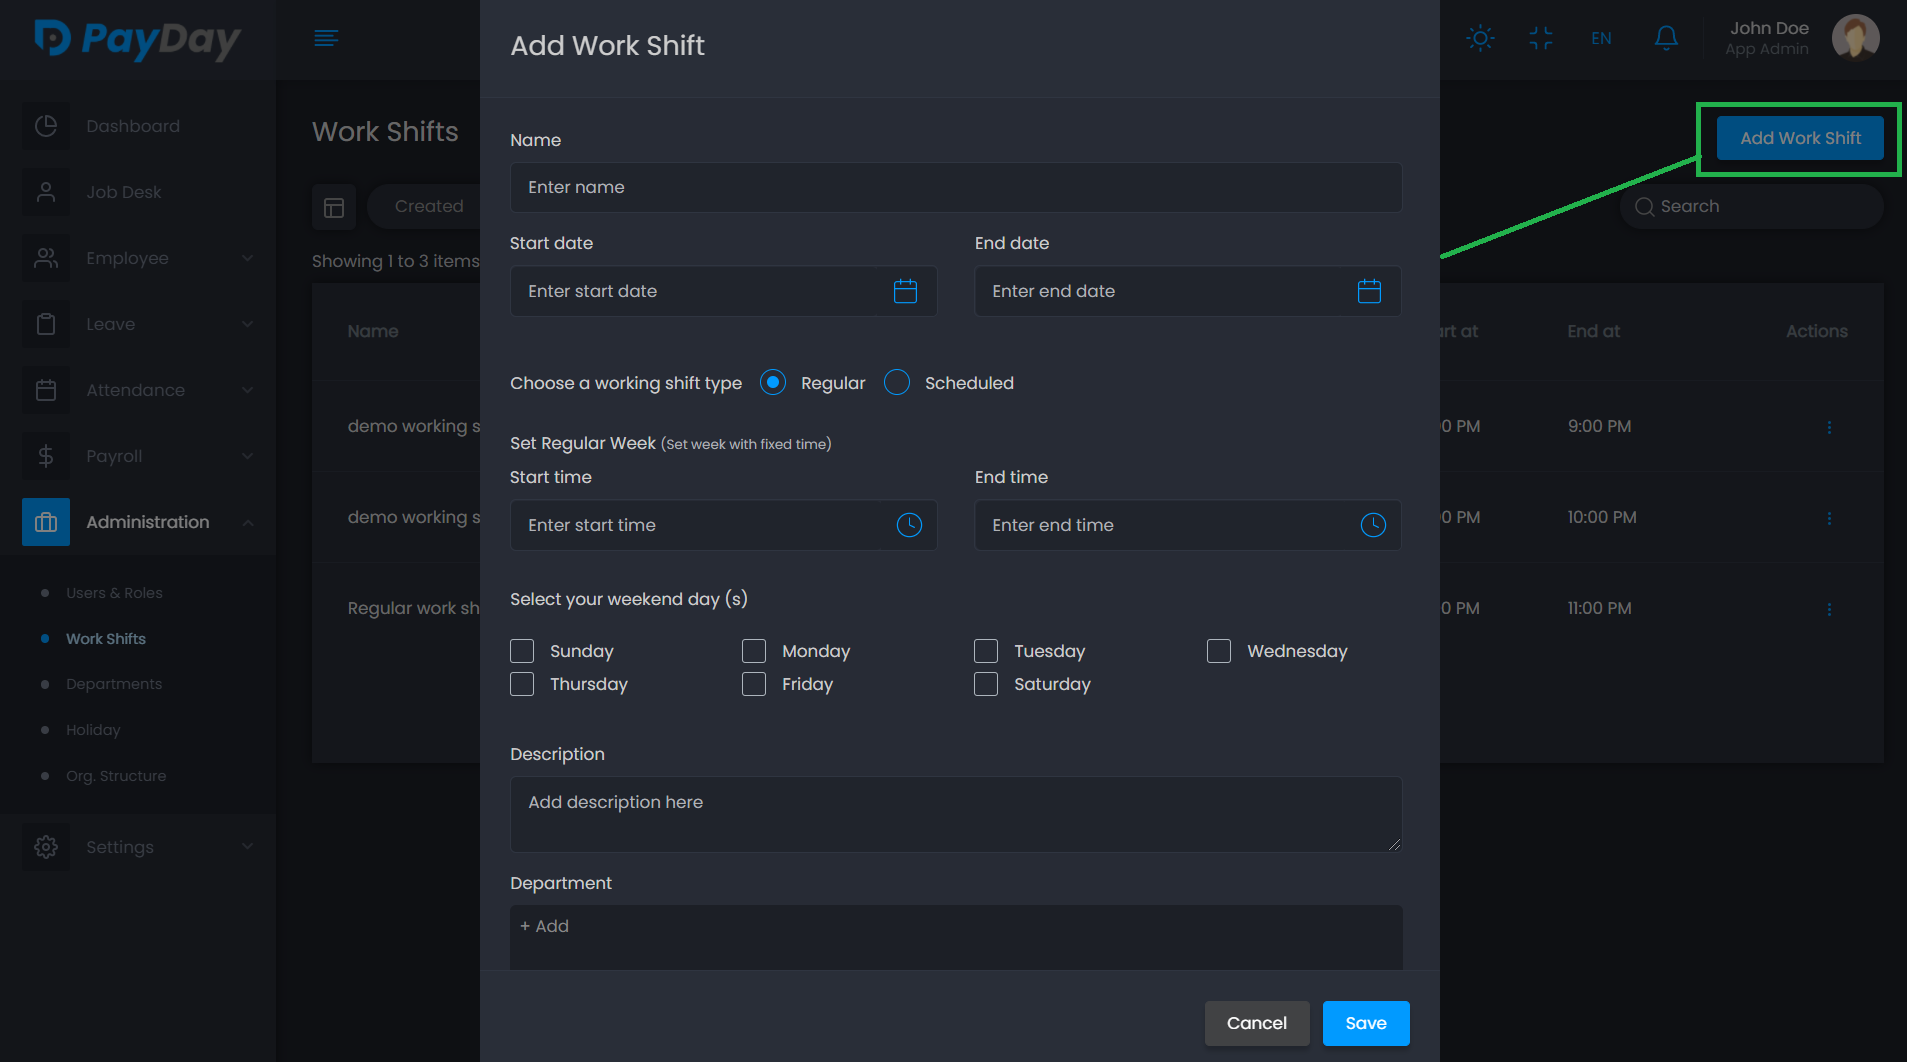The width and height of the screenshot is (1907, 1062).
Task: Go to Holiday submenu item
Action: pyautogui.click(x=93, y=730)
